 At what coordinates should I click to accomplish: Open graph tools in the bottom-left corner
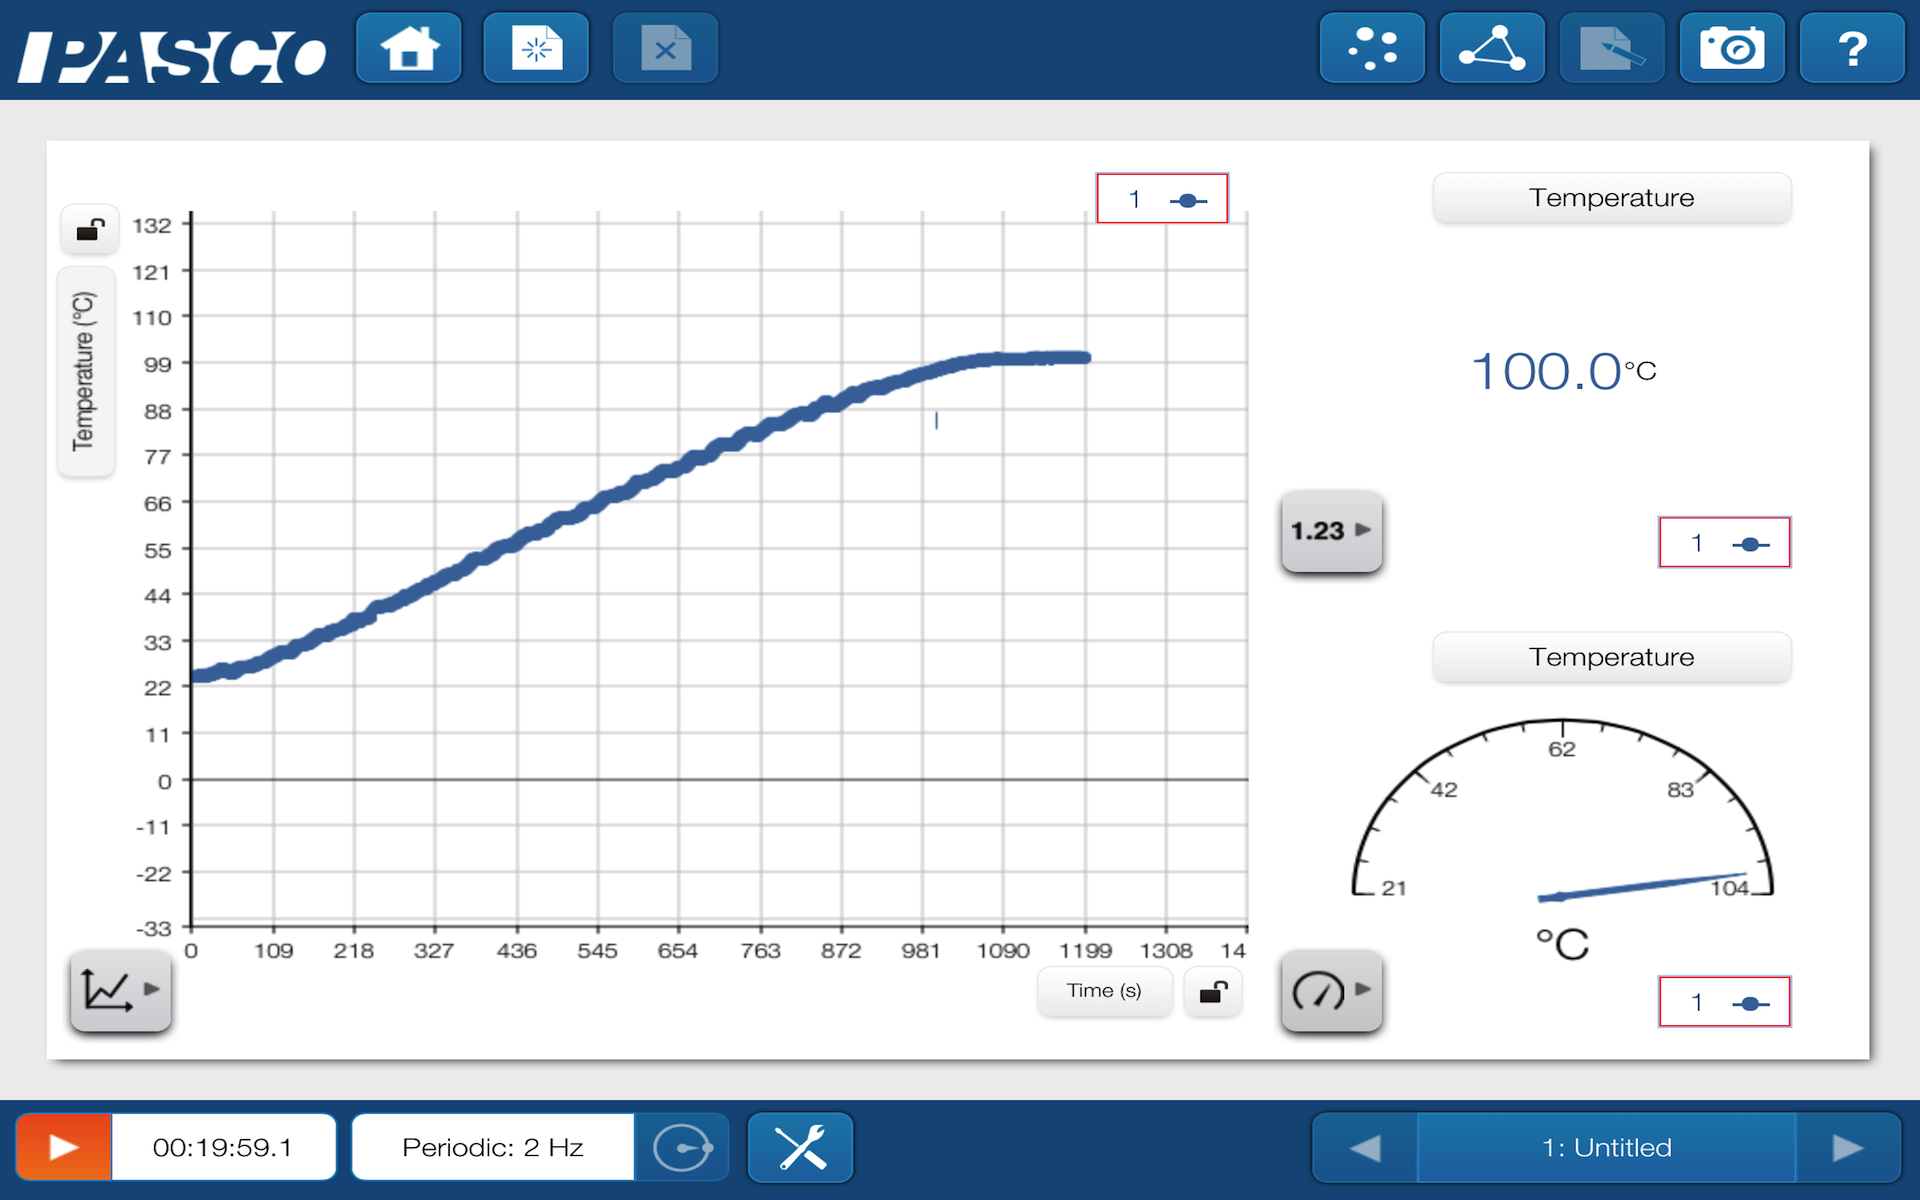(119, 991)
